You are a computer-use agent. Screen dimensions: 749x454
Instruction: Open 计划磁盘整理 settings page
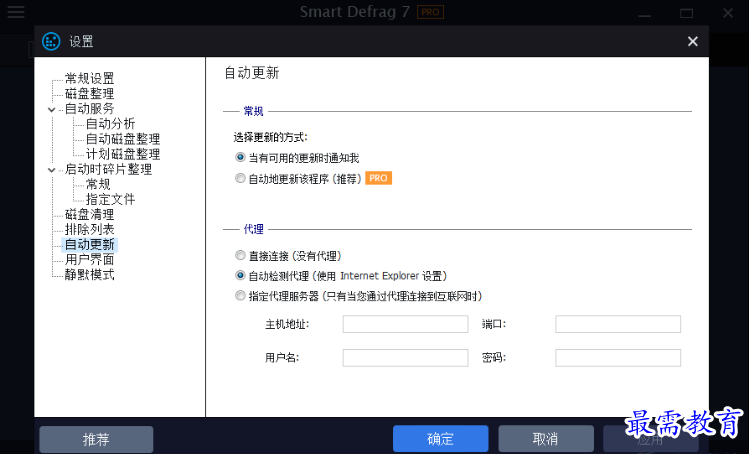[123, 154]
